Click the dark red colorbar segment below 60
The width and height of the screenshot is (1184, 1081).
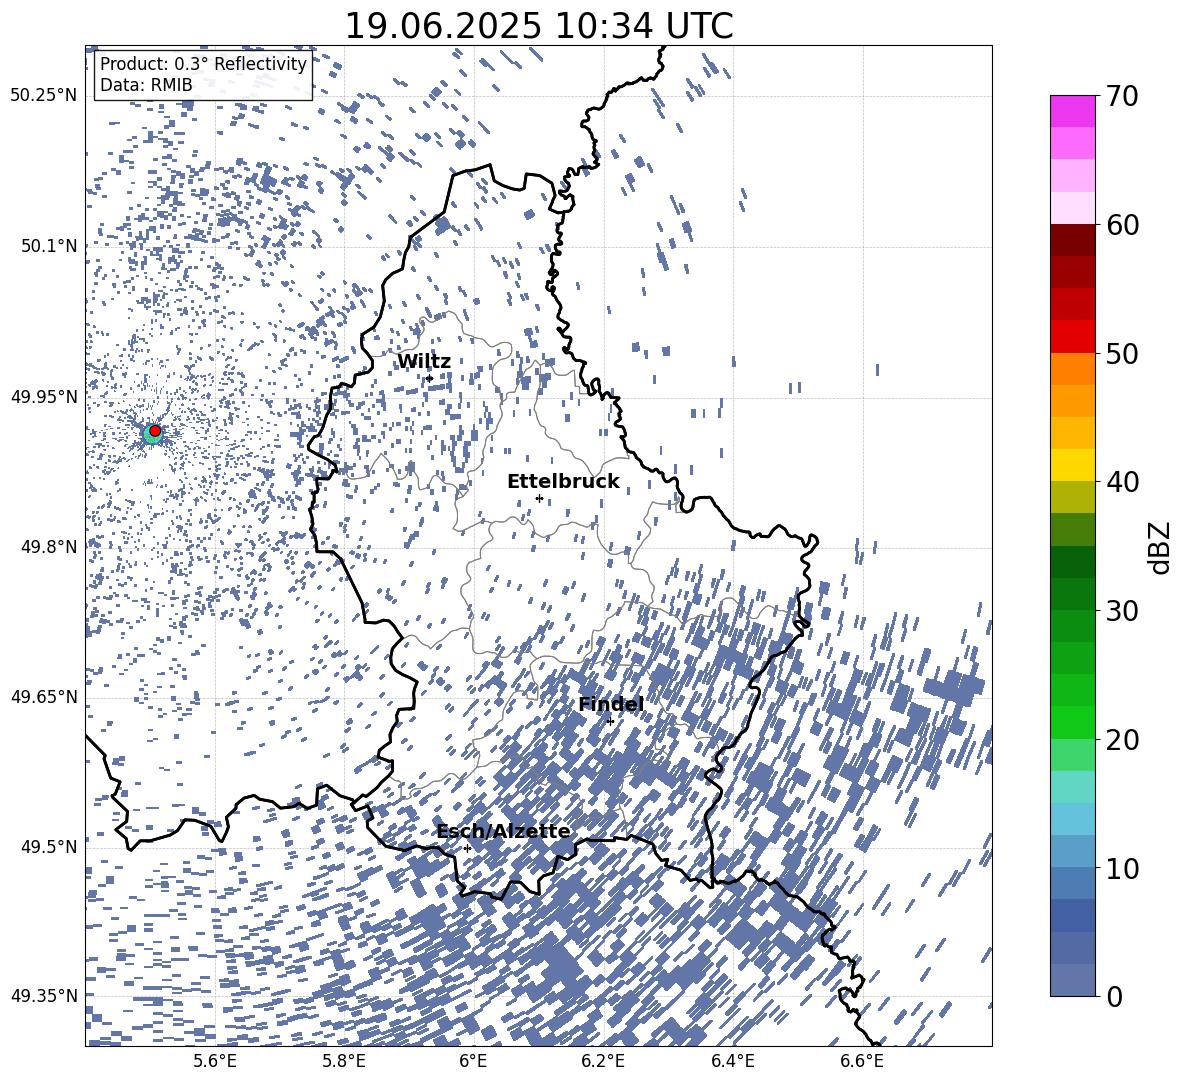coord(1072,240)
